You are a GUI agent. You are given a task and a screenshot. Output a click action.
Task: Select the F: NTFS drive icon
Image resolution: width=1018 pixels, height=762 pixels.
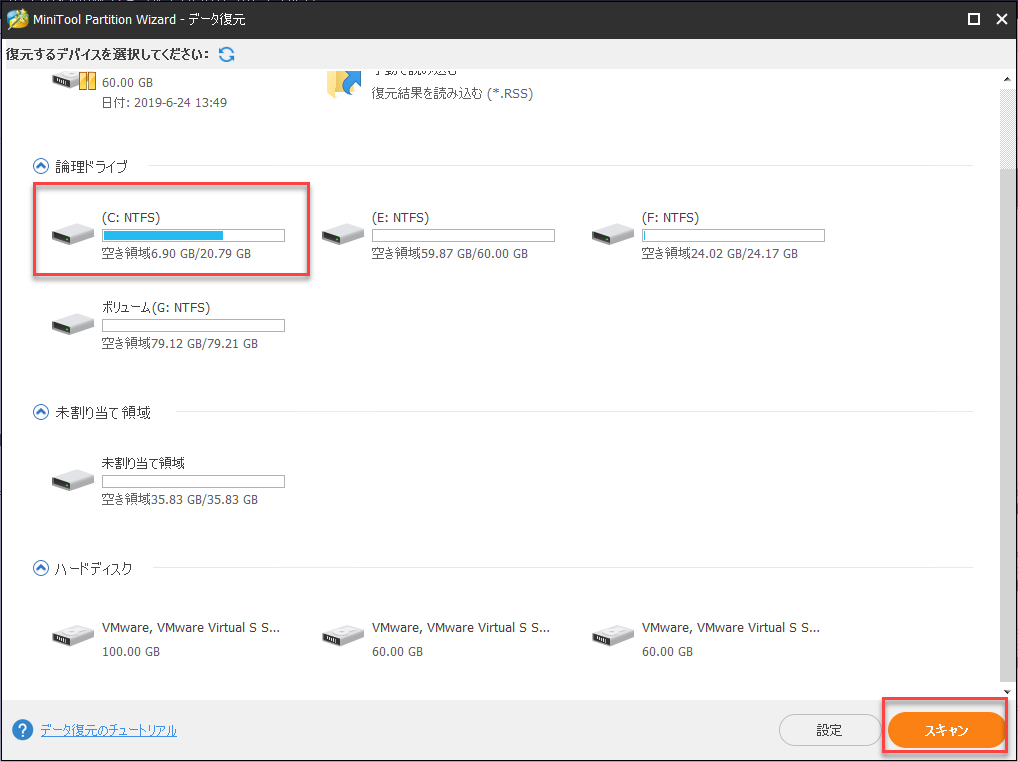613,234
